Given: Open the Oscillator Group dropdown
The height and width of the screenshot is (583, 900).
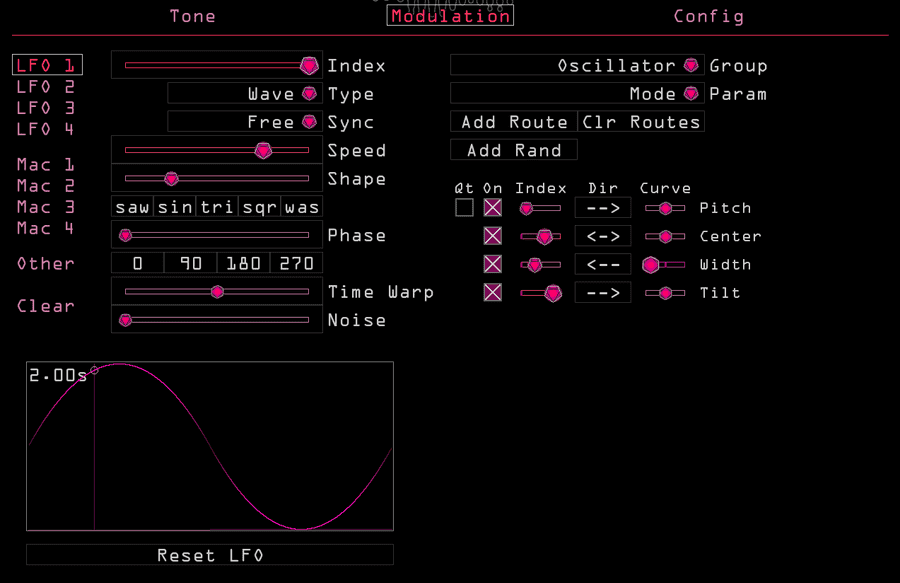Looking at the screenshot, I should tap(577, 65).
